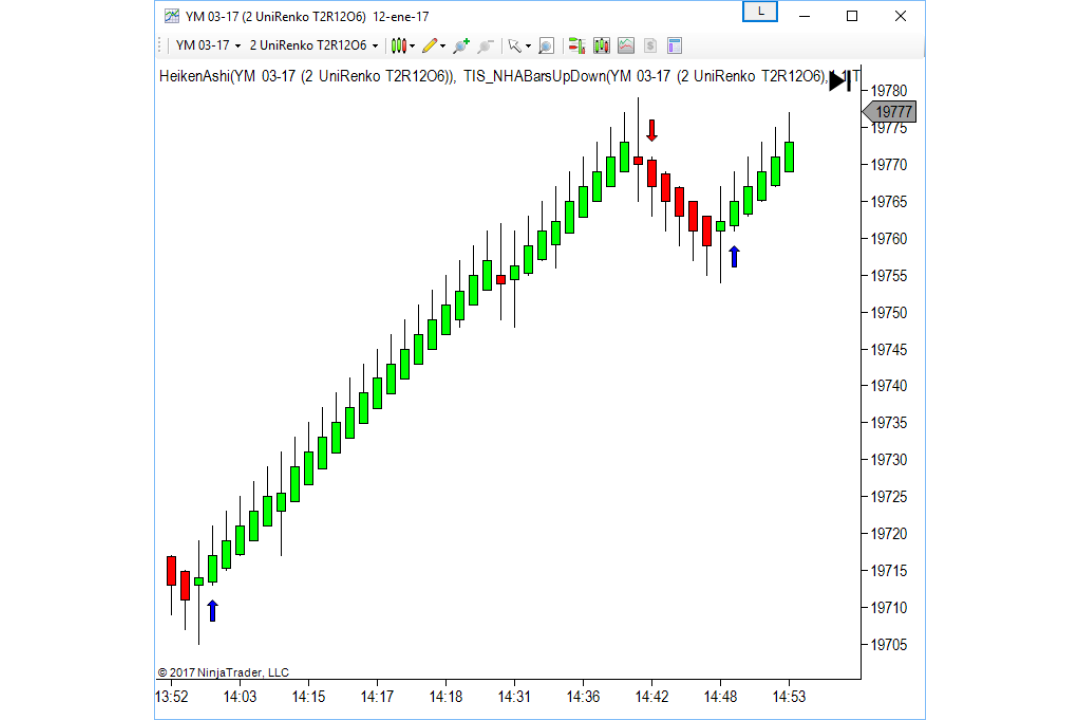Select the blue up arrow near 14:03

(212, 610)
